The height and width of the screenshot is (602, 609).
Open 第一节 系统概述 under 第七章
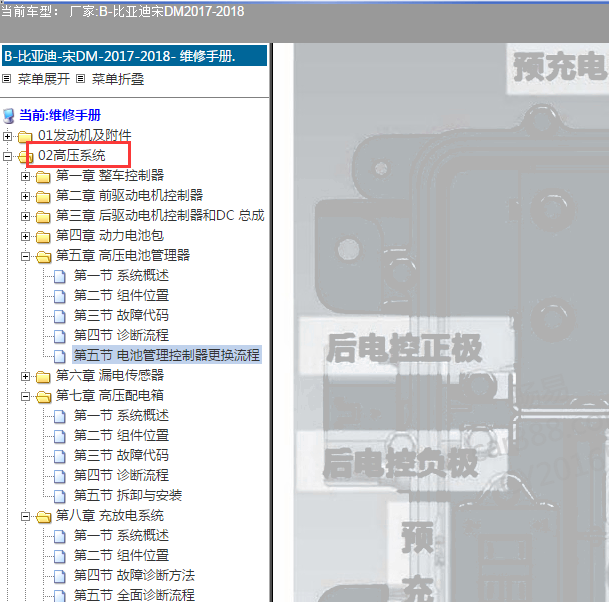pos(121,416)
